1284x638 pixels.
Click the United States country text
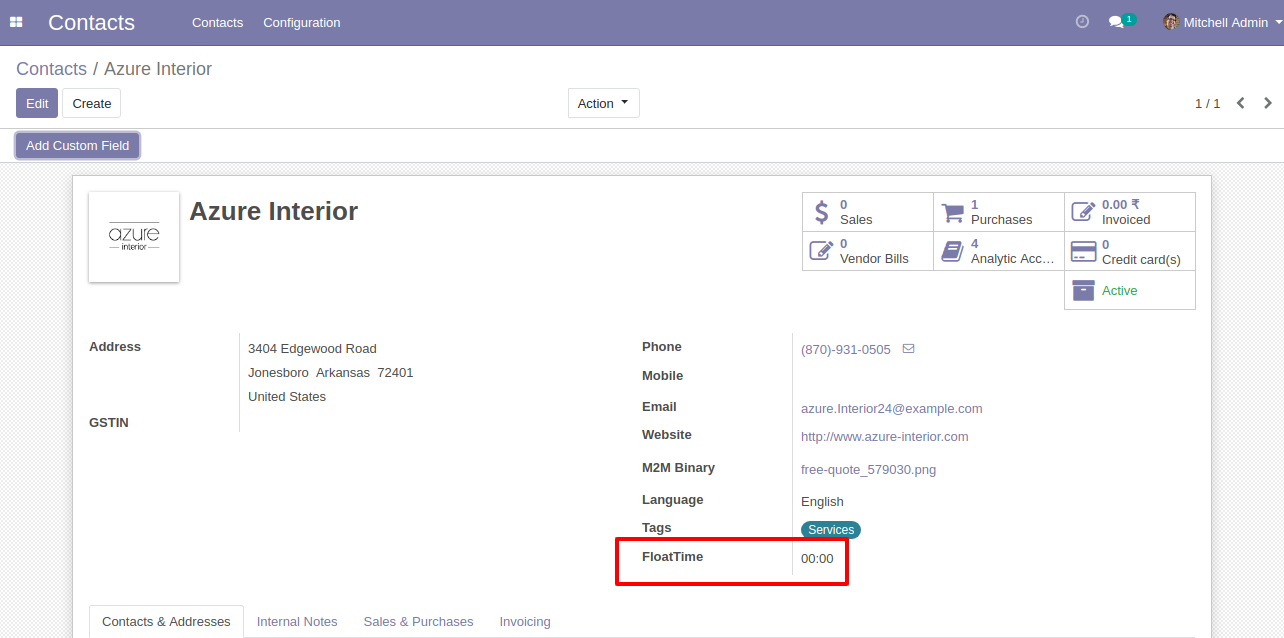[287, 396]
